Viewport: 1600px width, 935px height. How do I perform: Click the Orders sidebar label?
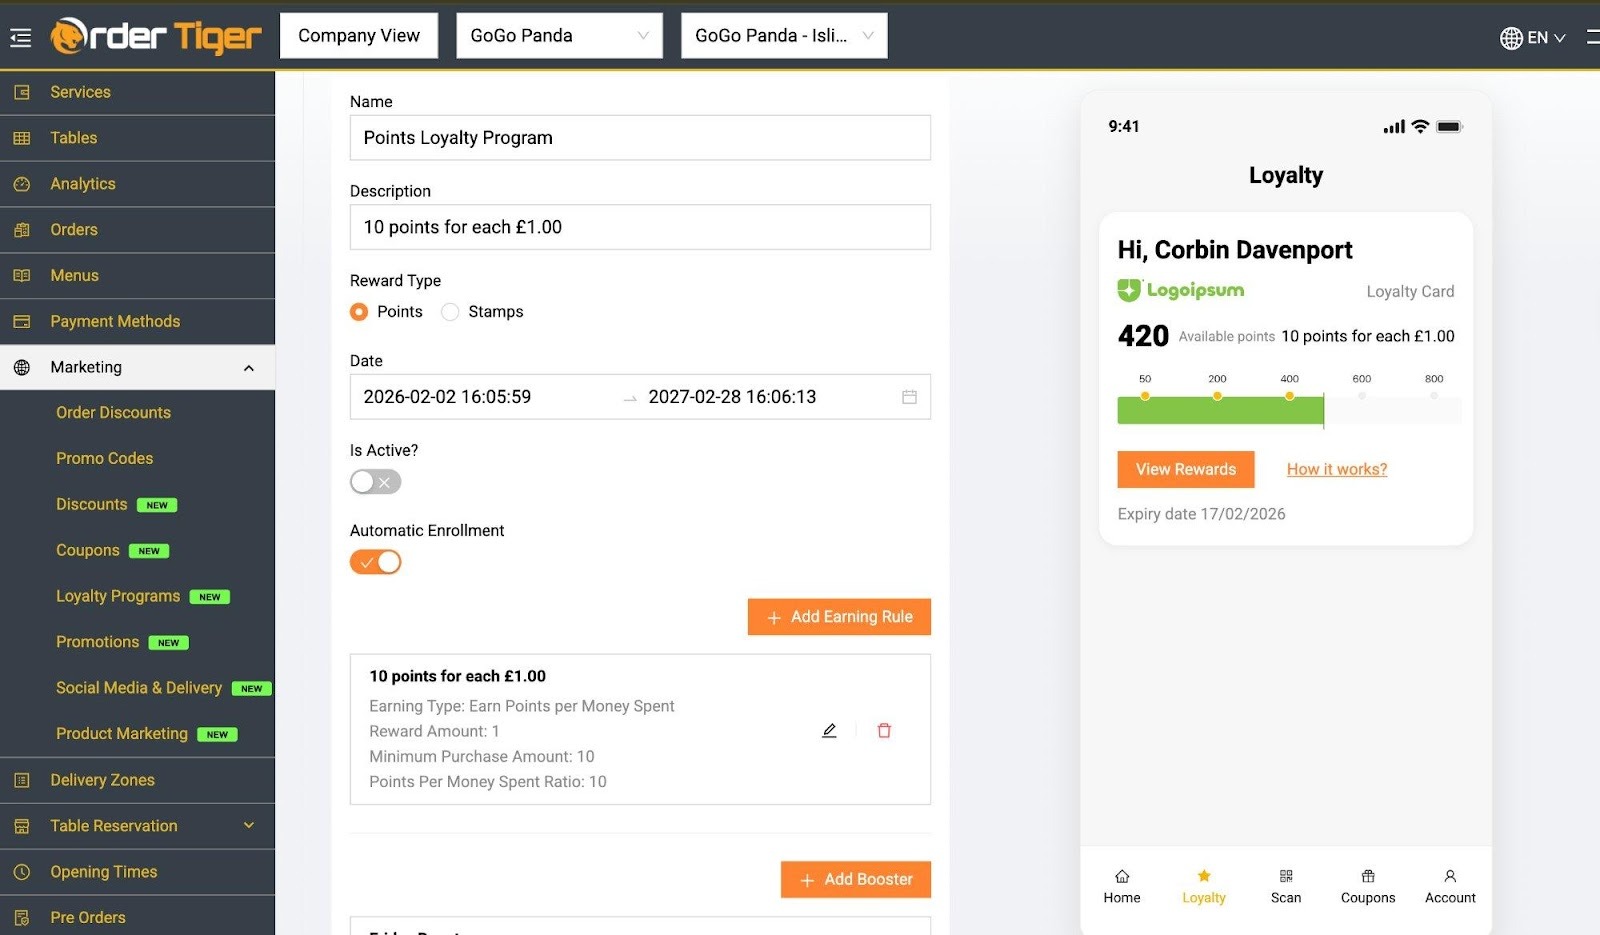(74, 230)
